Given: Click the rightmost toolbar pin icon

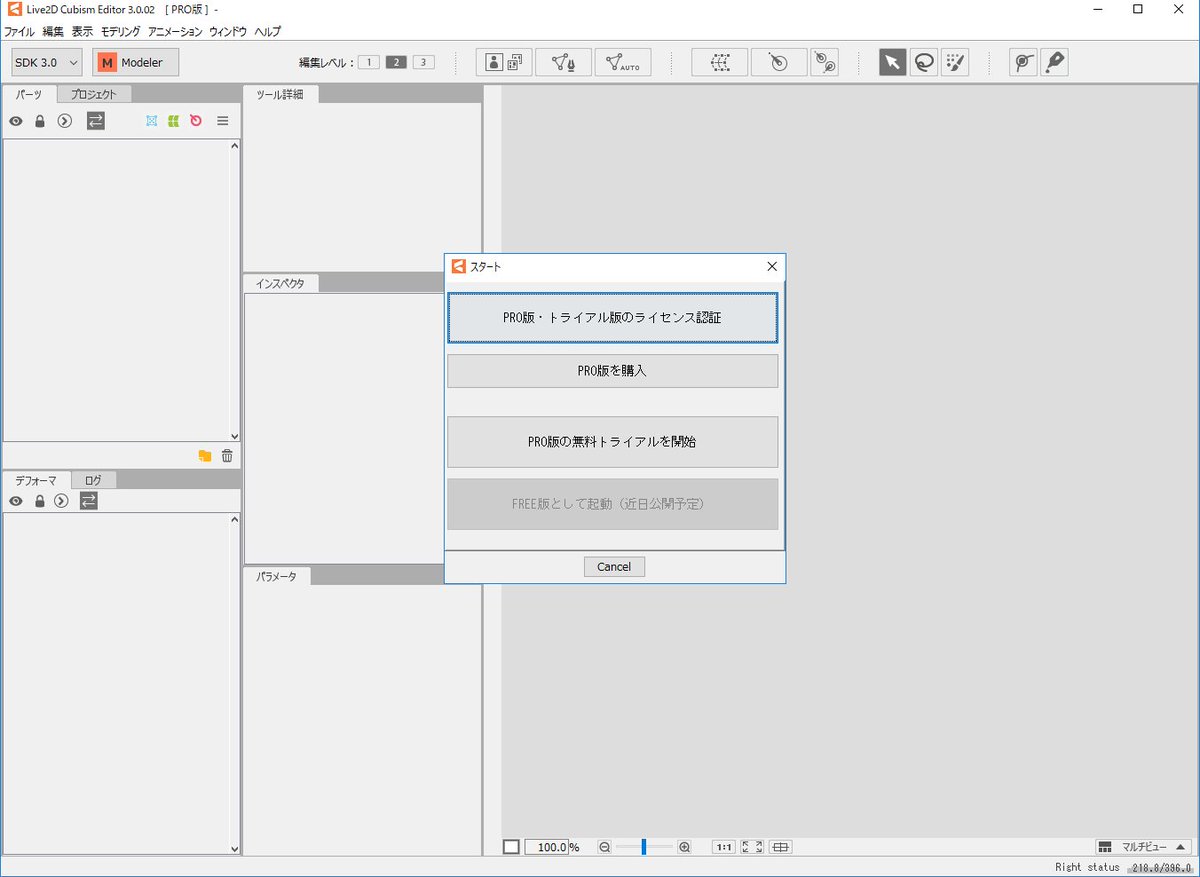Looking at the screenshot, I should click(x=1054, y=62).
